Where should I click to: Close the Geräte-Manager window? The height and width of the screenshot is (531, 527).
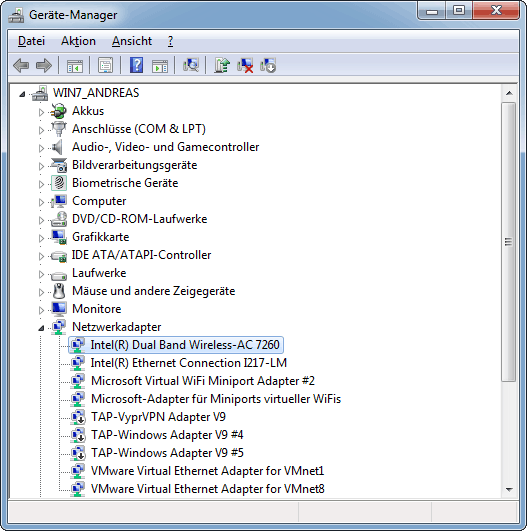coord(496,11)
